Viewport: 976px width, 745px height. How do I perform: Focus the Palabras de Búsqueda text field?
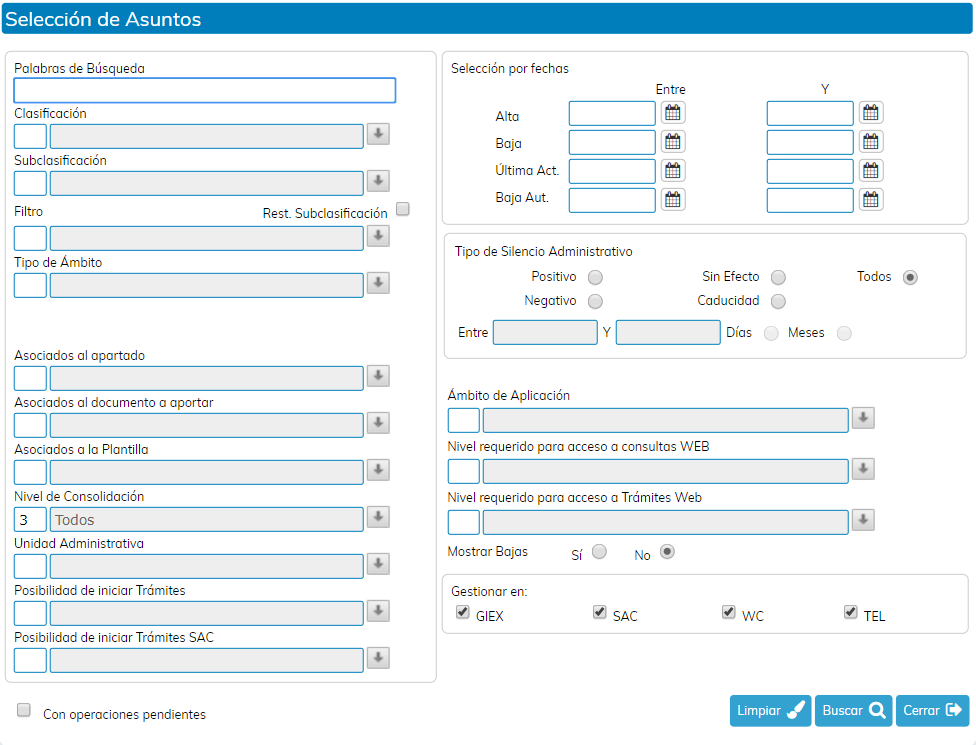[205, 91]
